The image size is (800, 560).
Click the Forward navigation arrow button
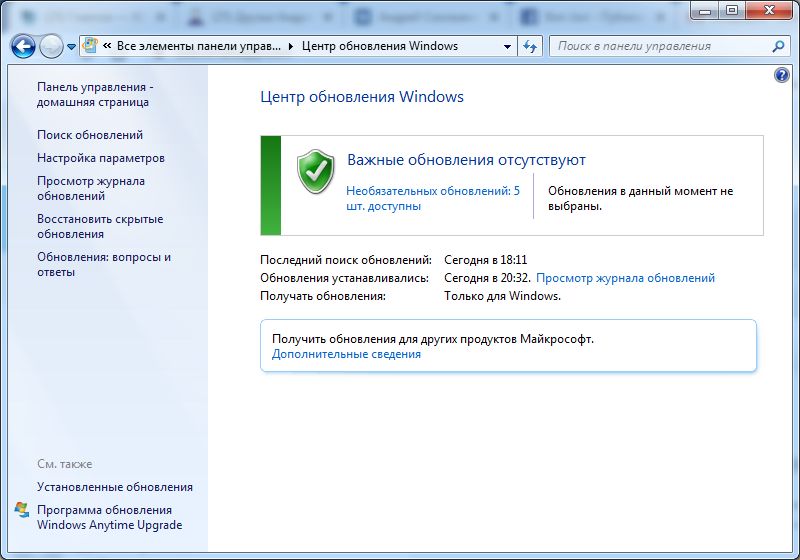pos(51,47)
